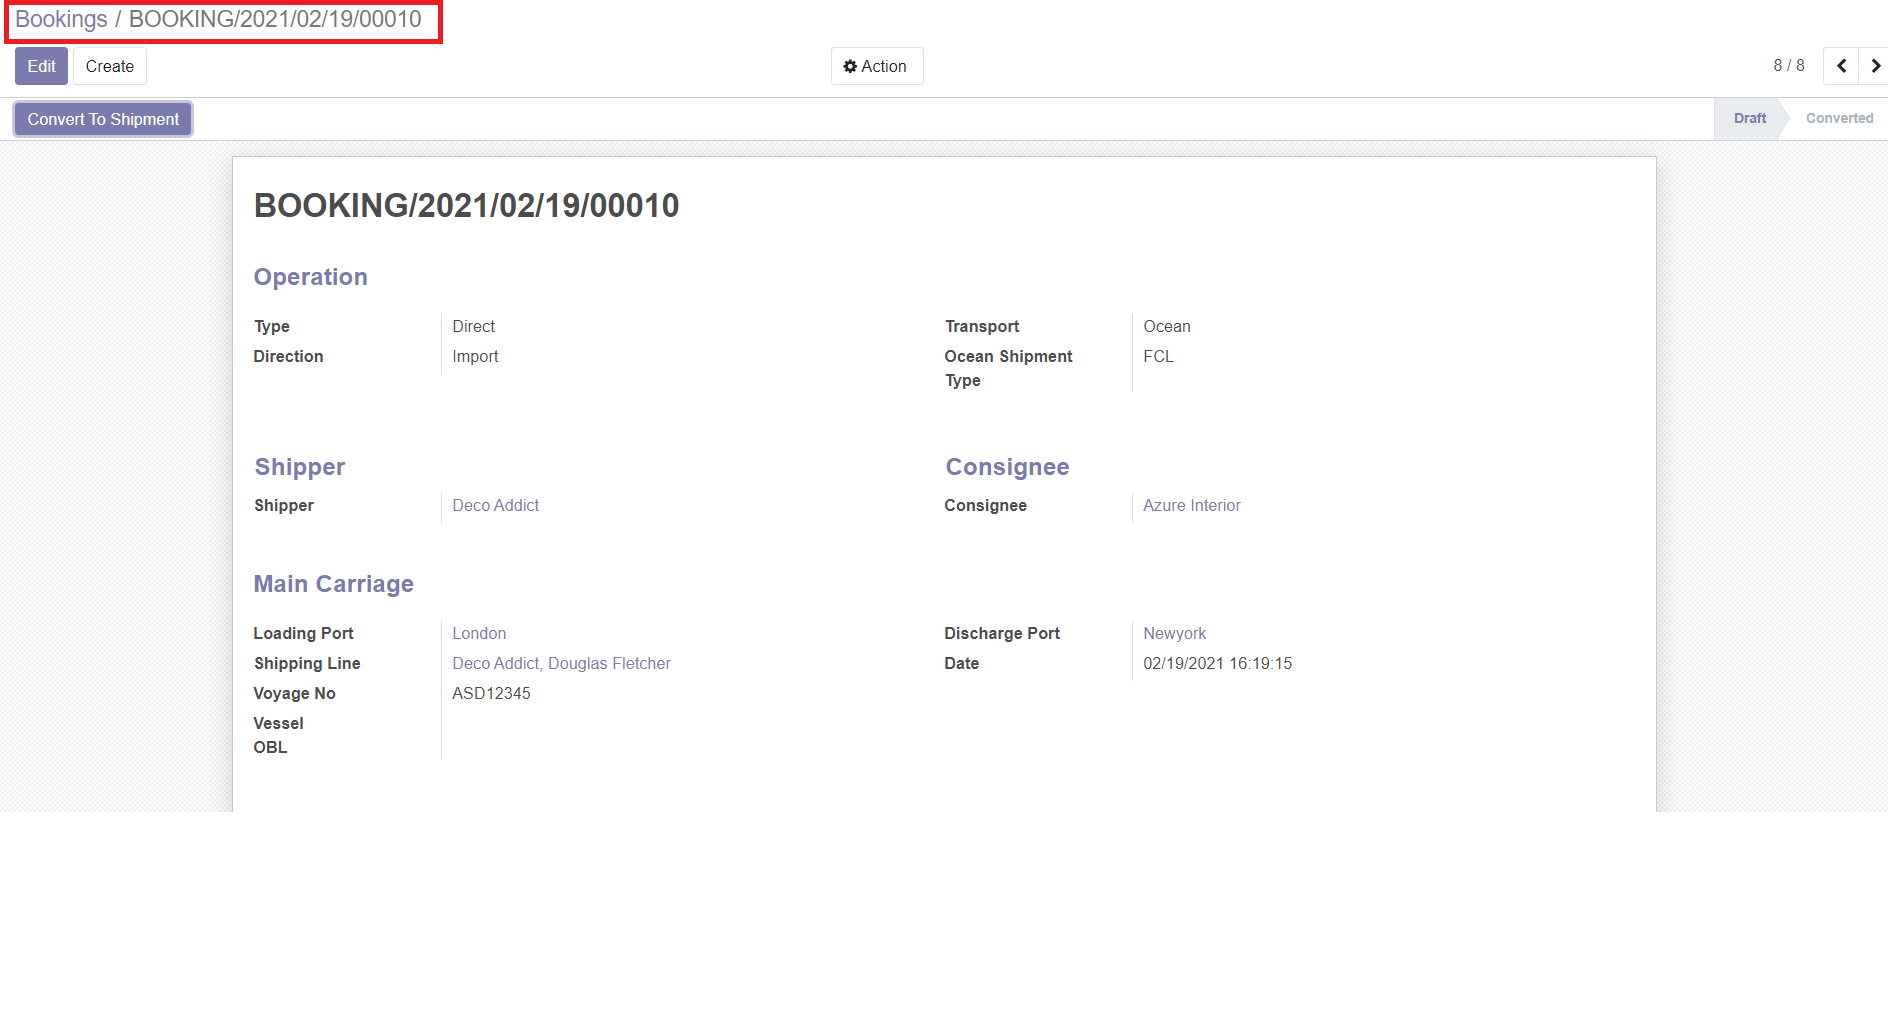
Task: Go to the previous booking record arrow
Action: click(1841, 66)
